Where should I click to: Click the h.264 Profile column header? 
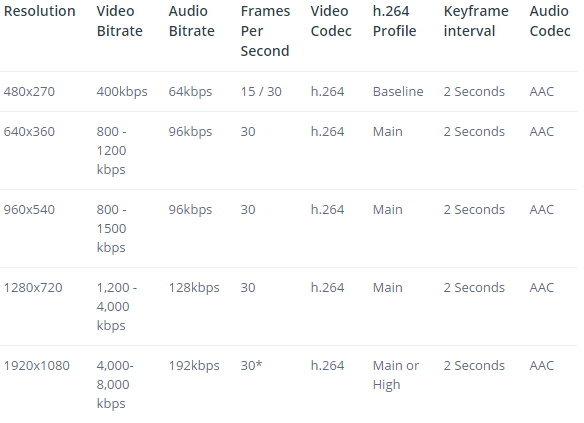(x=394, y=21)
